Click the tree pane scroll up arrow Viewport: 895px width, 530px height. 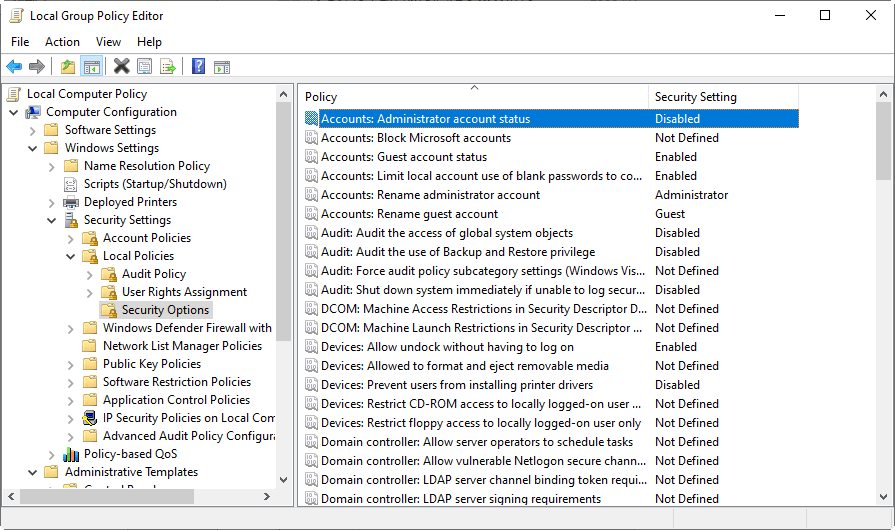[283, 94]
